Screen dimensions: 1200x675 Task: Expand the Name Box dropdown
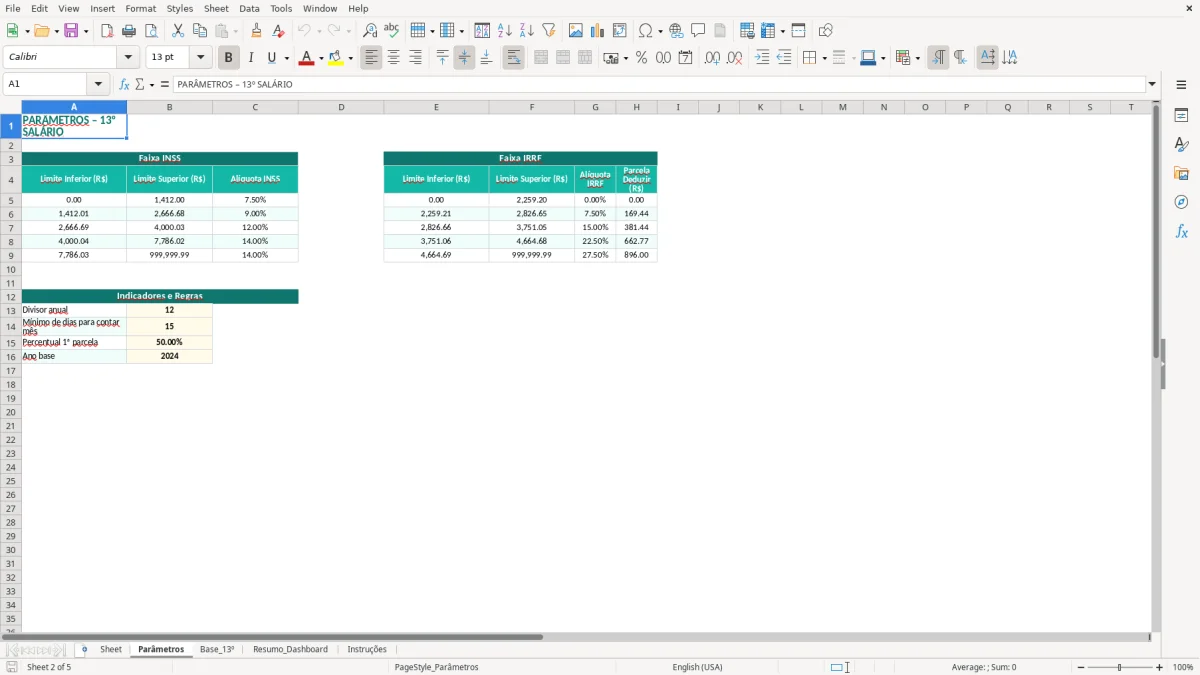[x=98, y=84]
